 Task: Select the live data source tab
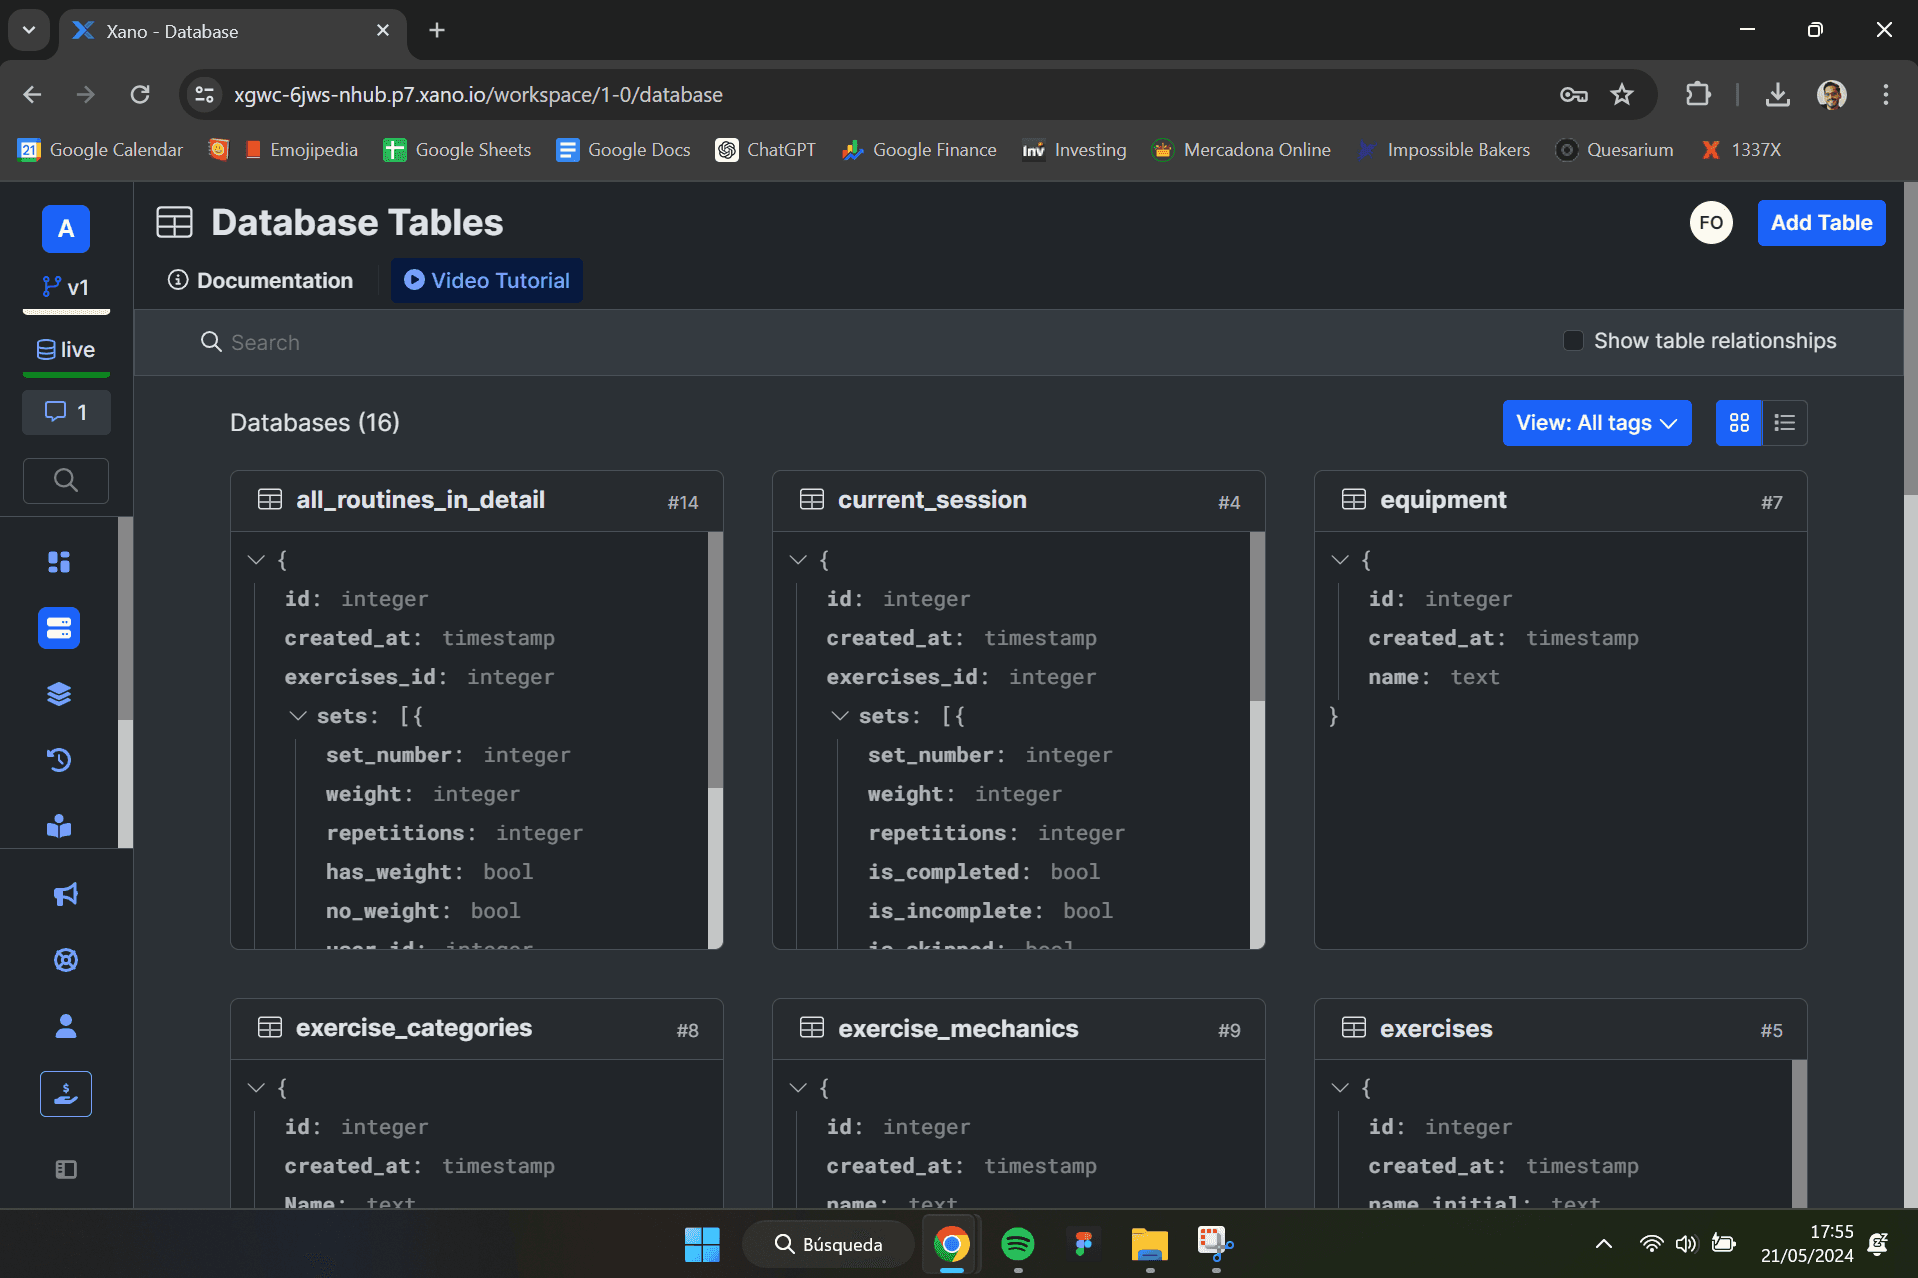(66, 350)
